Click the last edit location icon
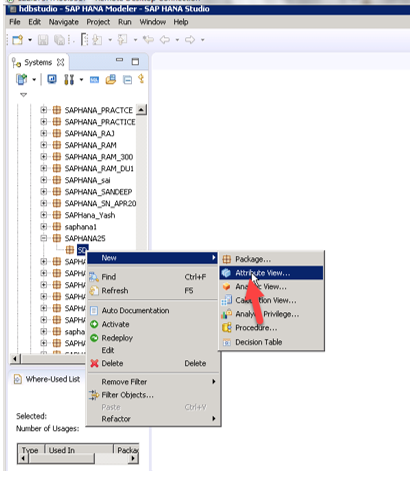This screenshot has width=410, height=480. pos(148,40)
